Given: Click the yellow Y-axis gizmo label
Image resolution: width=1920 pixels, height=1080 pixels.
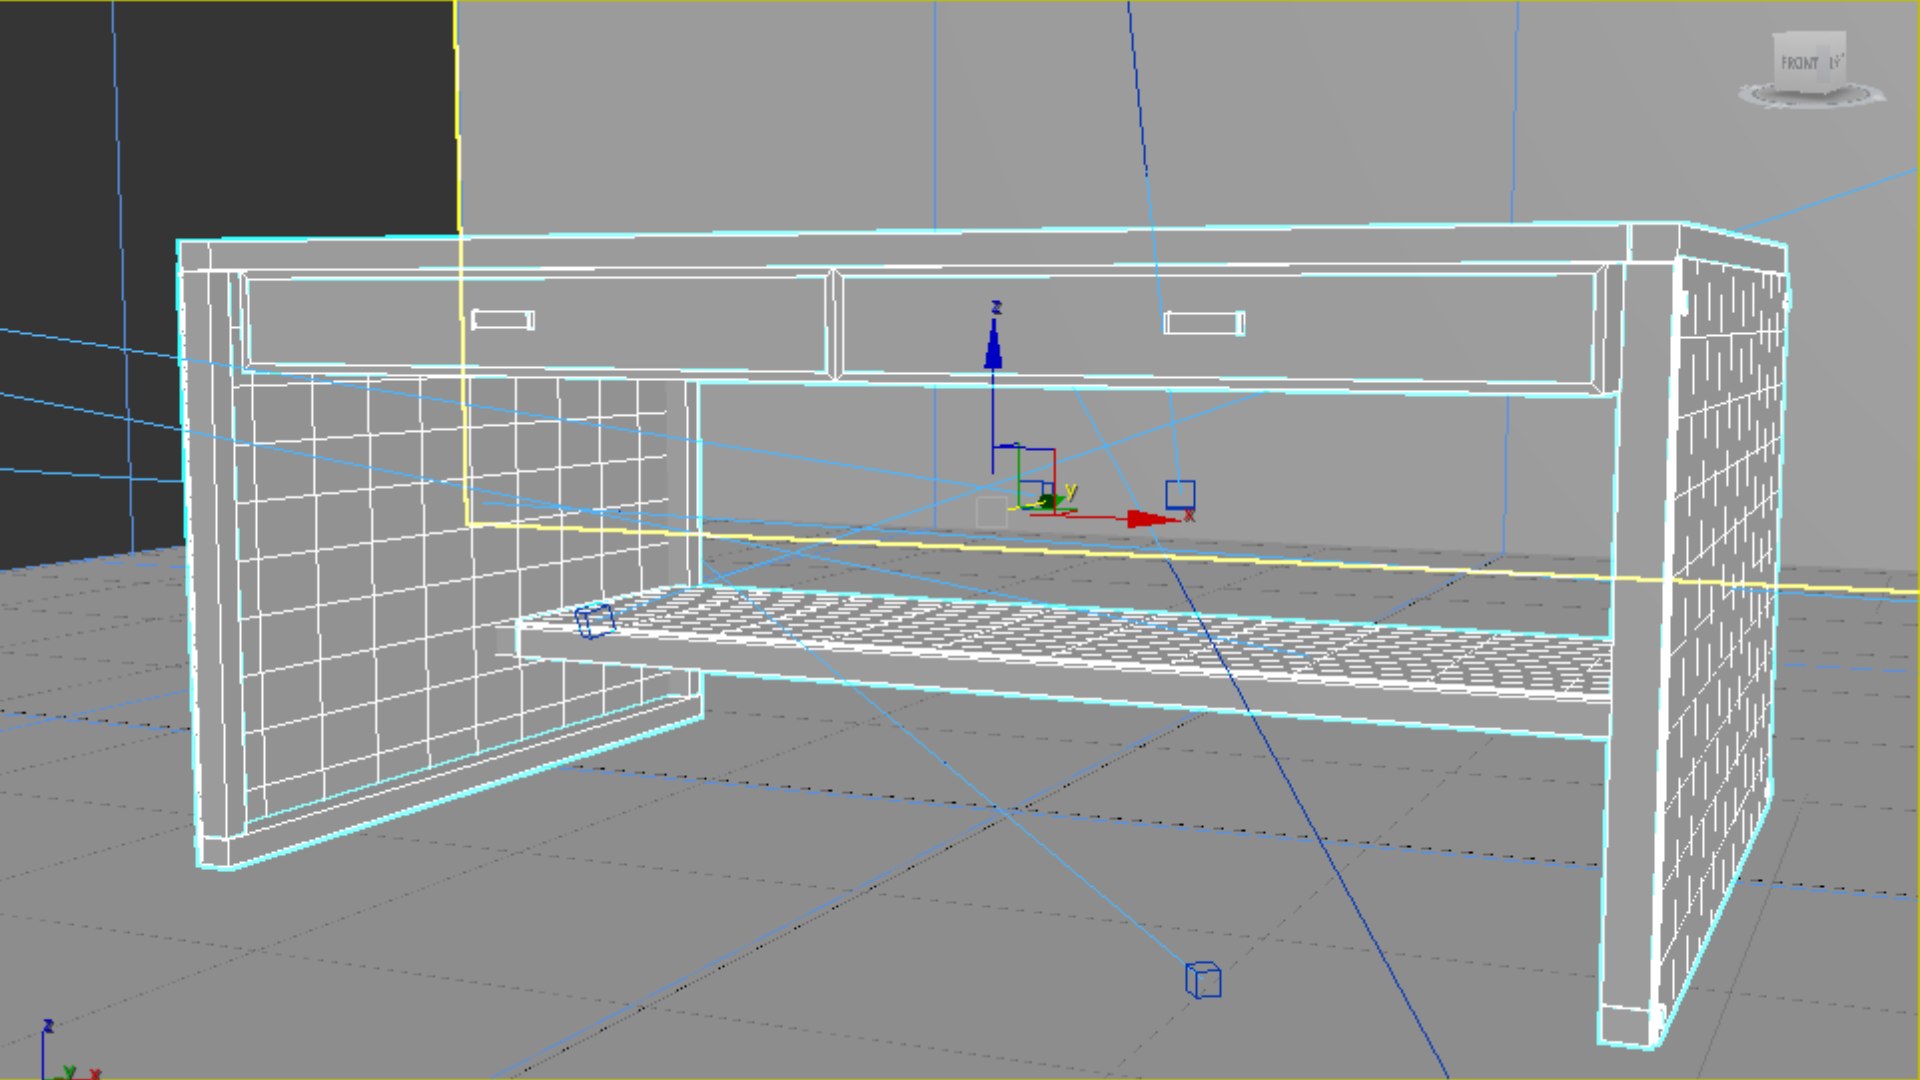Looking at the screenshot, I should tap(1071, 491).
